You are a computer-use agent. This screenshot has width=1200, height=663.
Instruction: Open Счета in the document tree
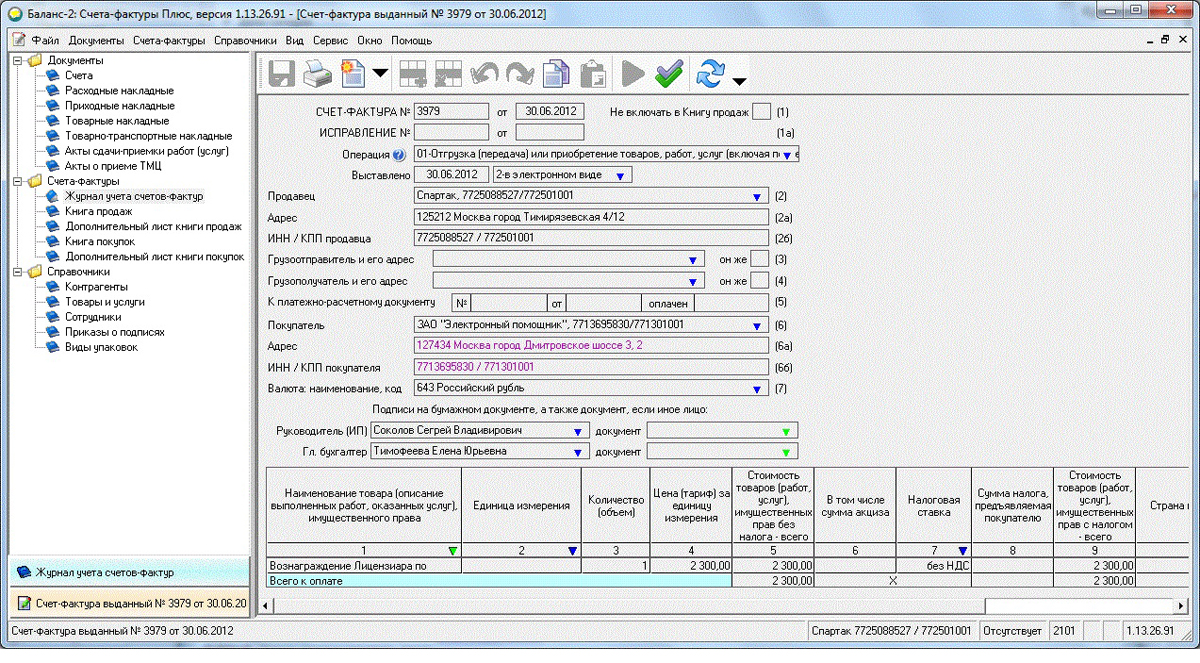pyautogui.click(x=79, y=76)
